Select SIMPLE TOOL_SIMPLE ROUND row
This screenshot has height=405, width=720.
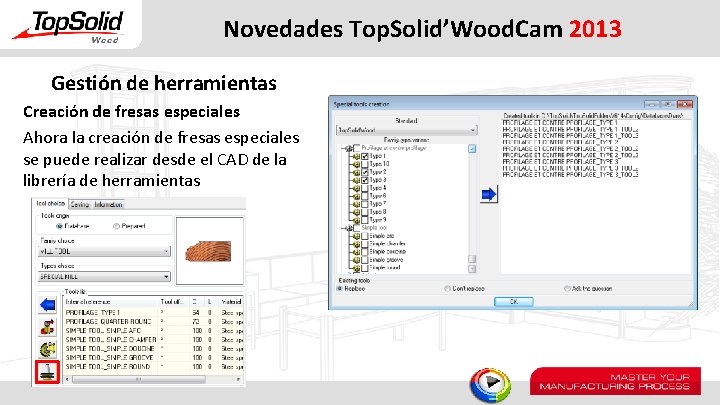153,366
